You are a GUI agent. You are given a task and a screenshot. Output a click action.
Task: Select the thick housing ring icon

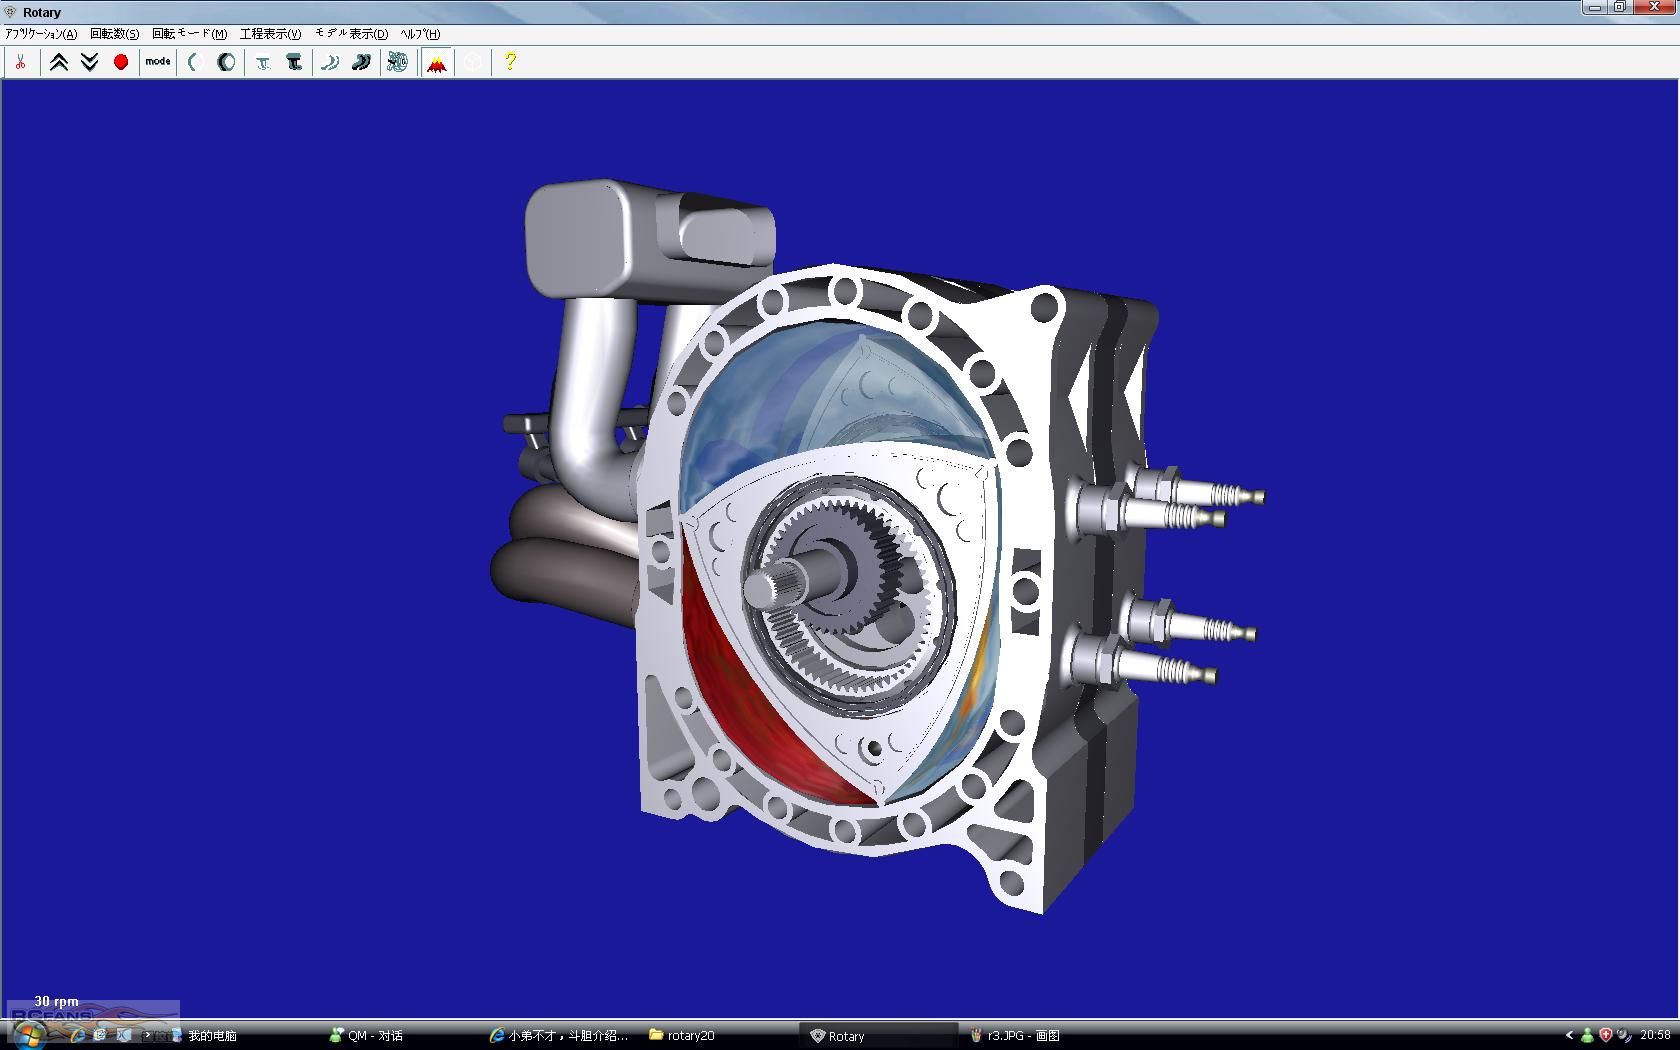(x=226, y=62)
